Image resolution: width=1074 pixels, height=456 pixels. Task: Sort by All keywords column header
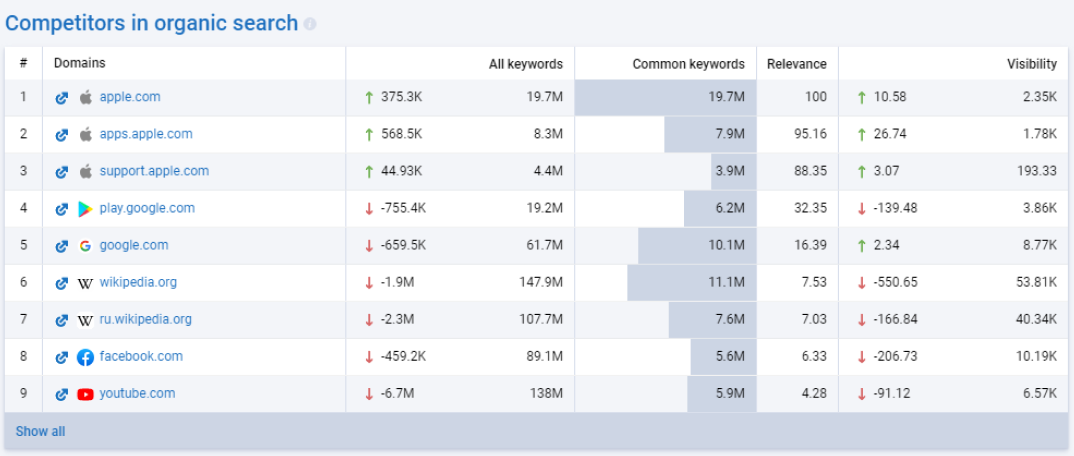525,64
